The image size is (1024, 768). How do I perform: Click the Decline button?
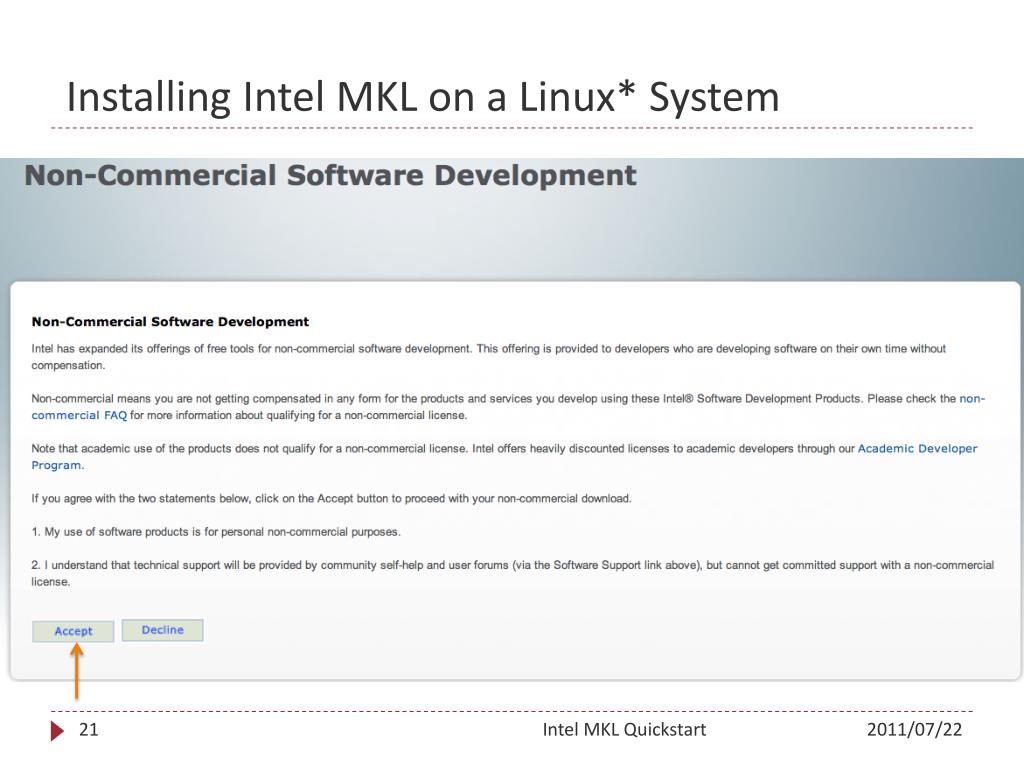163,630
